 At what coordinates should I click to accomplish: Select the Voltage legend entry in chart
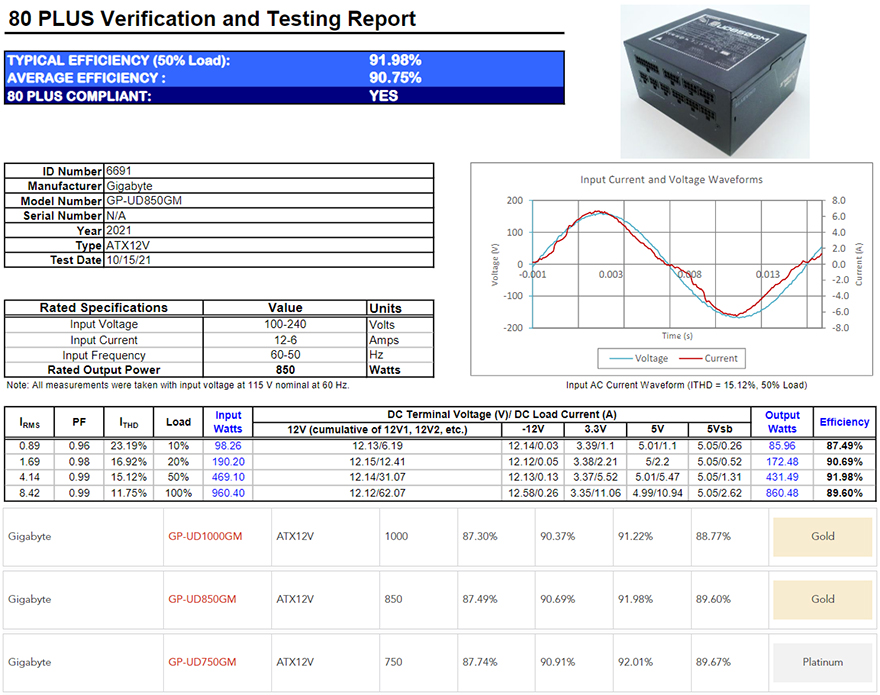coord(644,358)
